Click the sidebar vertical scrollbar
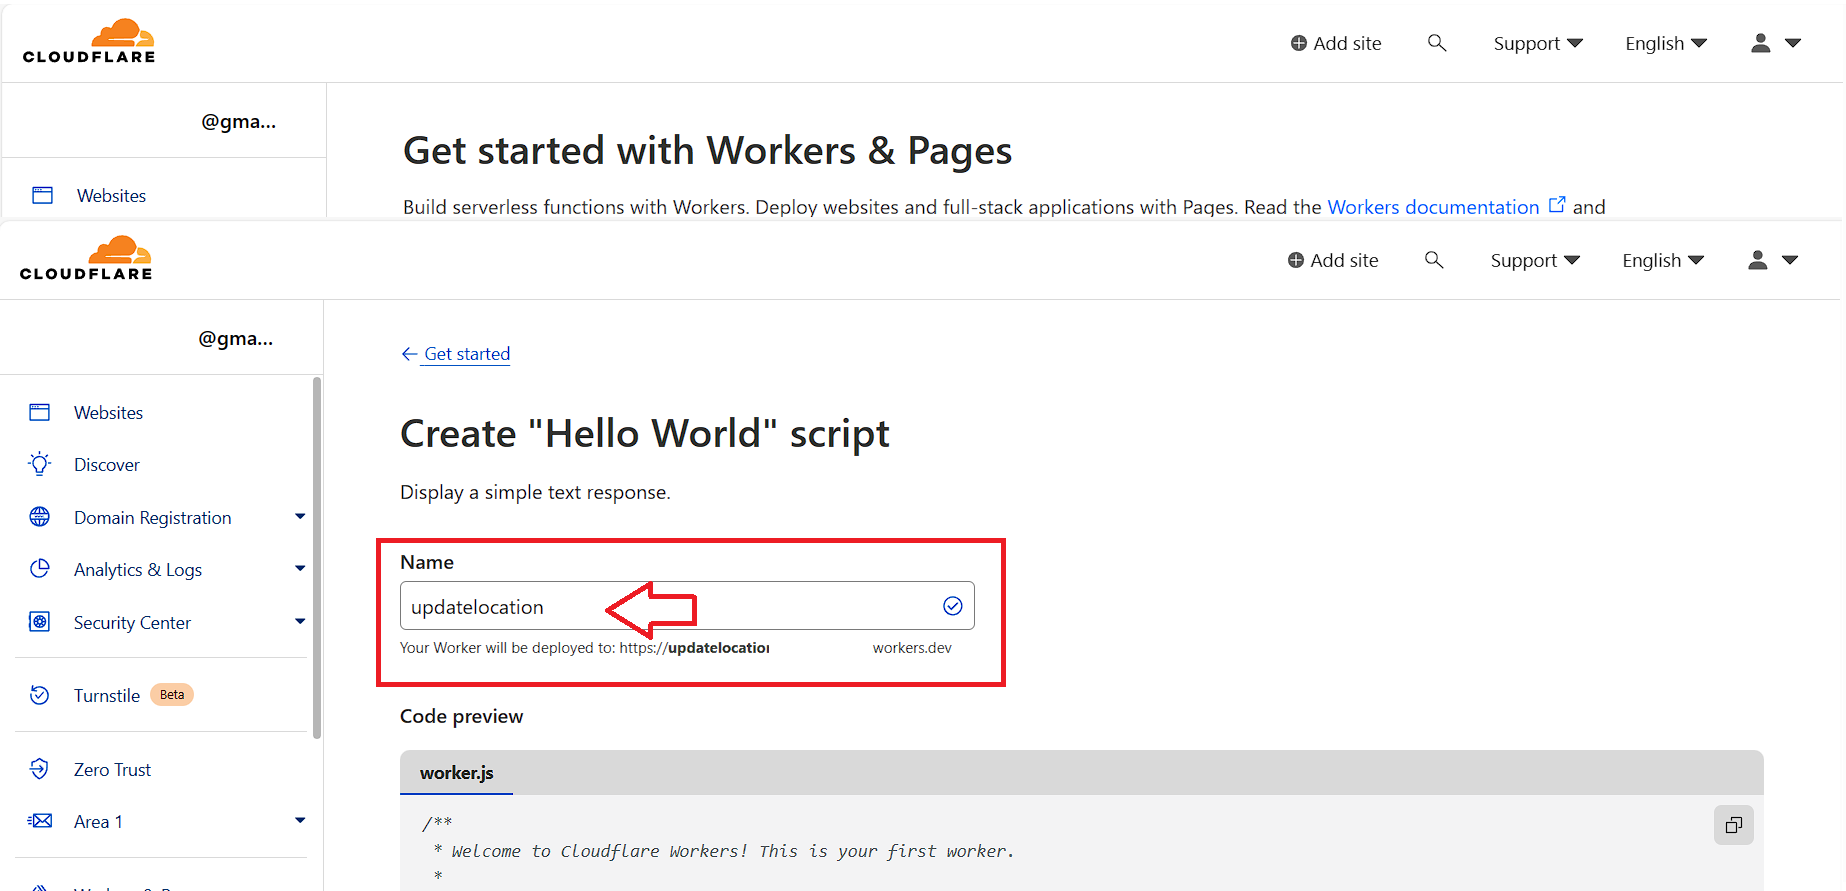The image size is (1846, 891). click(317, 557)
